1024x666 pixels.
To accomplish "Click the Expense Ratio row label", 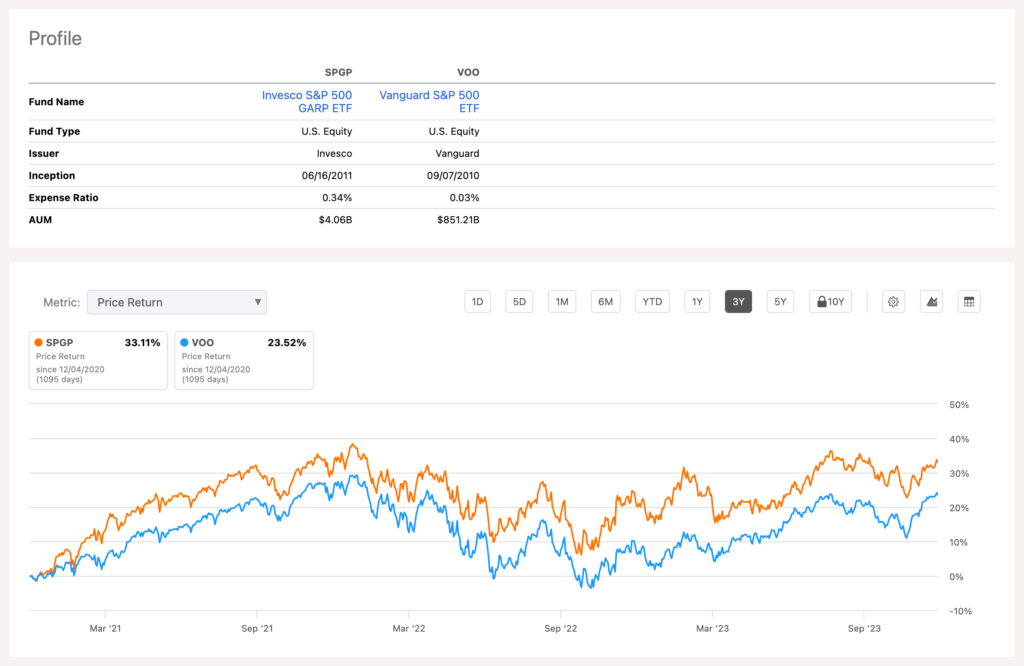I will point(63,198).
